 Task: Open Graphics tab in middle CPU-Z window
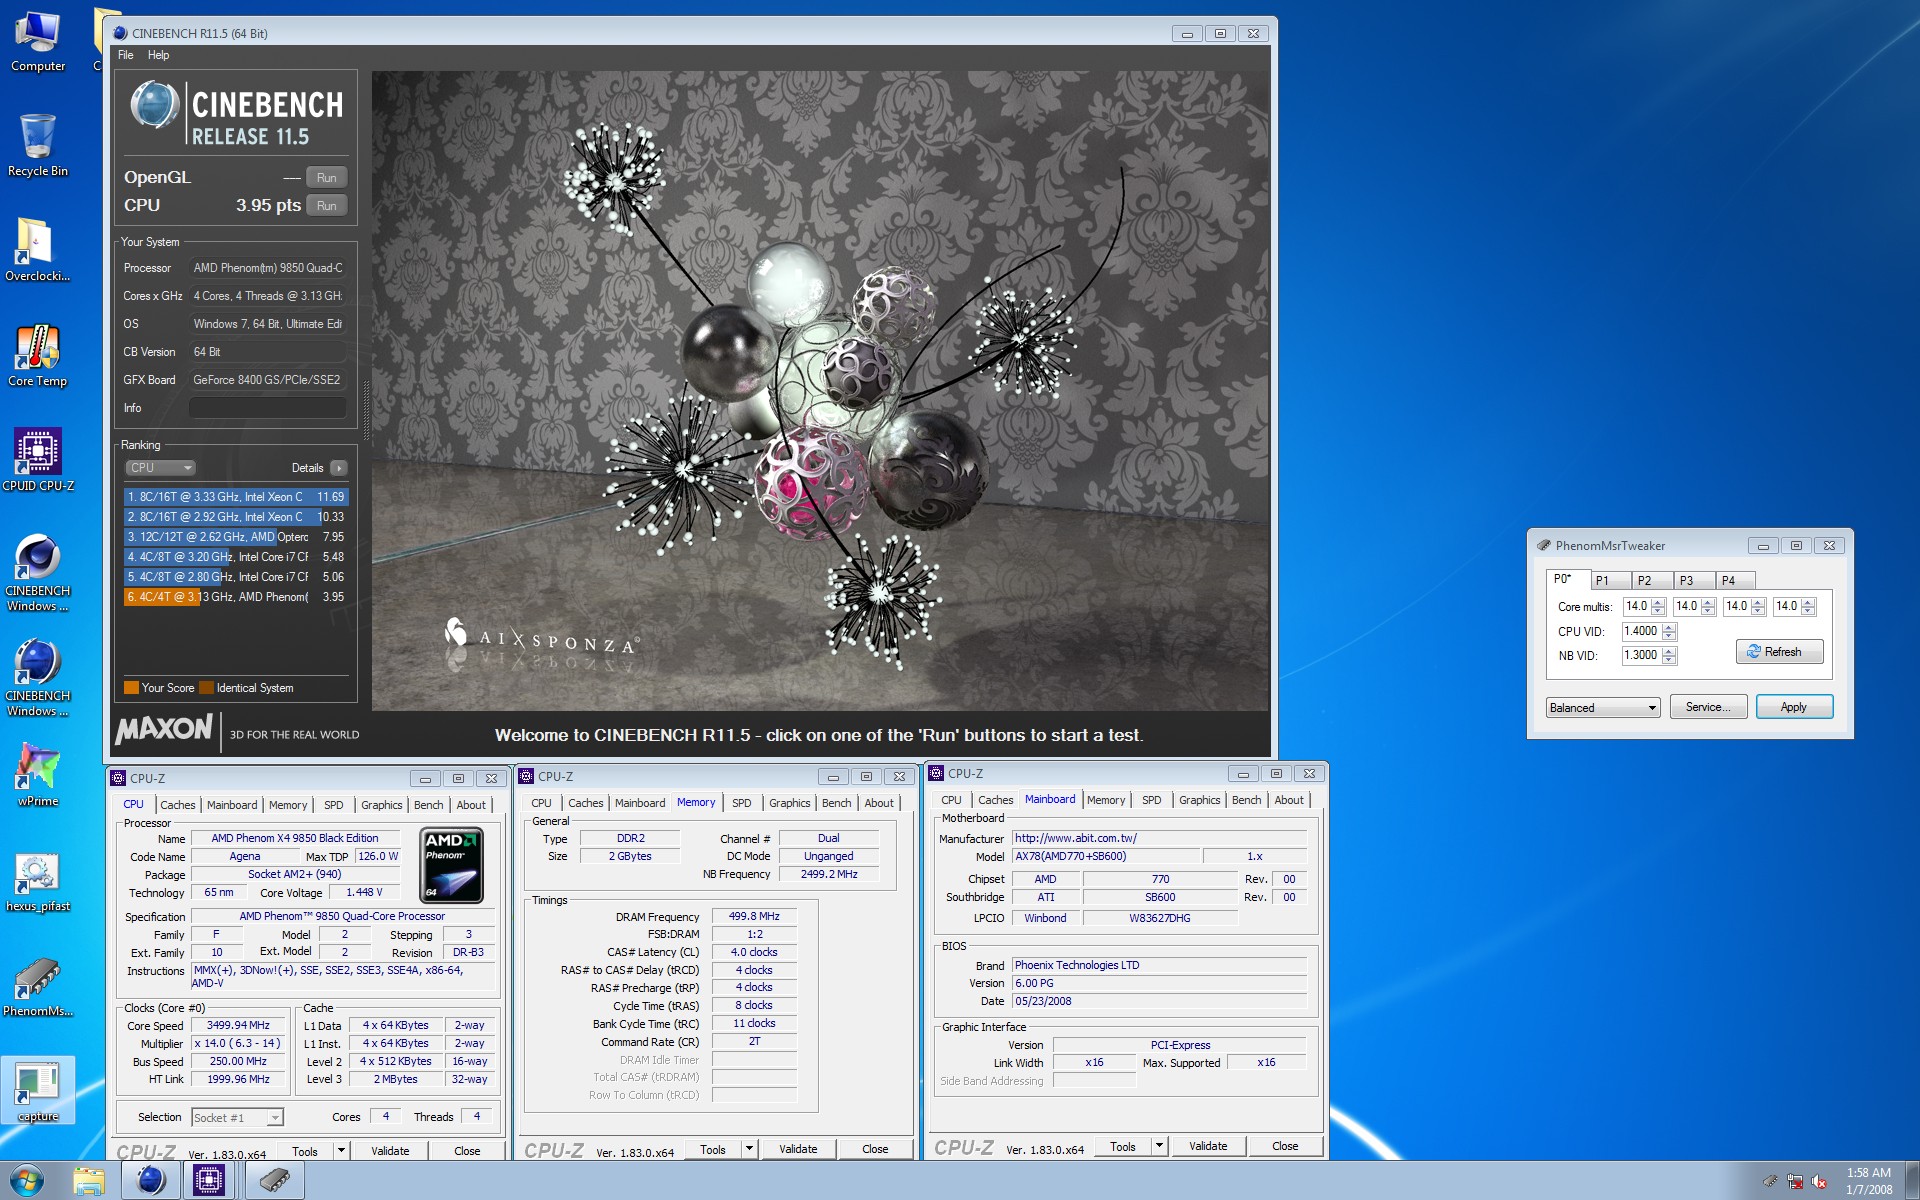(x=789, y=803)
